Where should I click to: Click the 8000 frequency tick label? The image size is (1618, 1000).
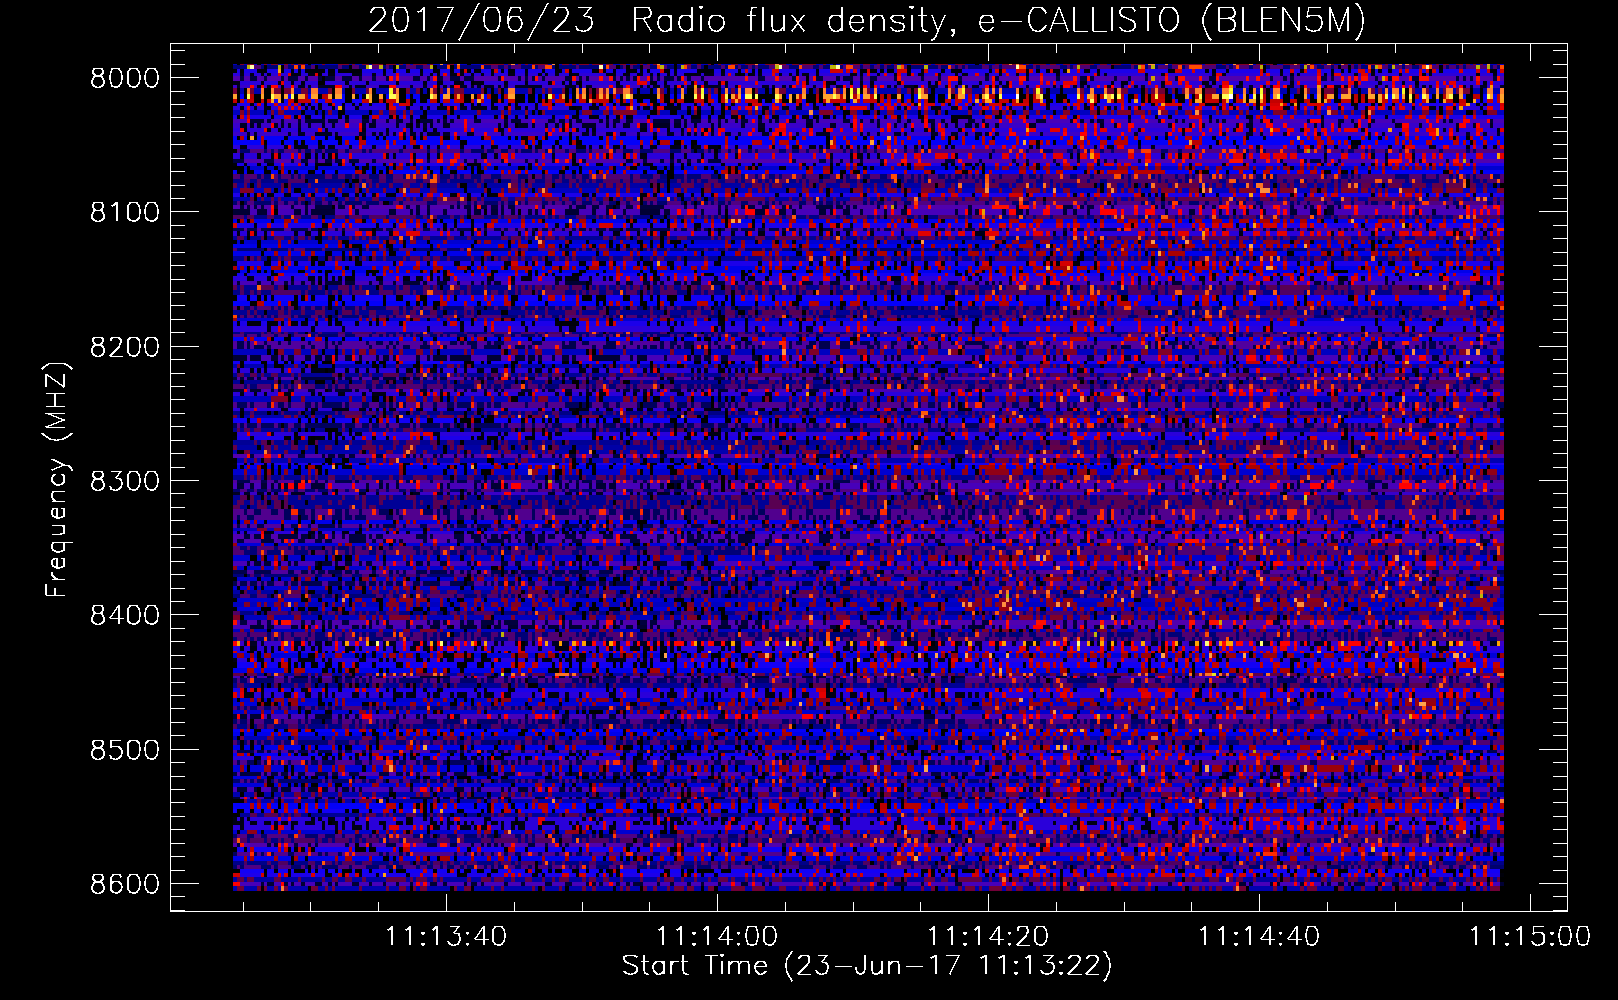click(125, 78)
